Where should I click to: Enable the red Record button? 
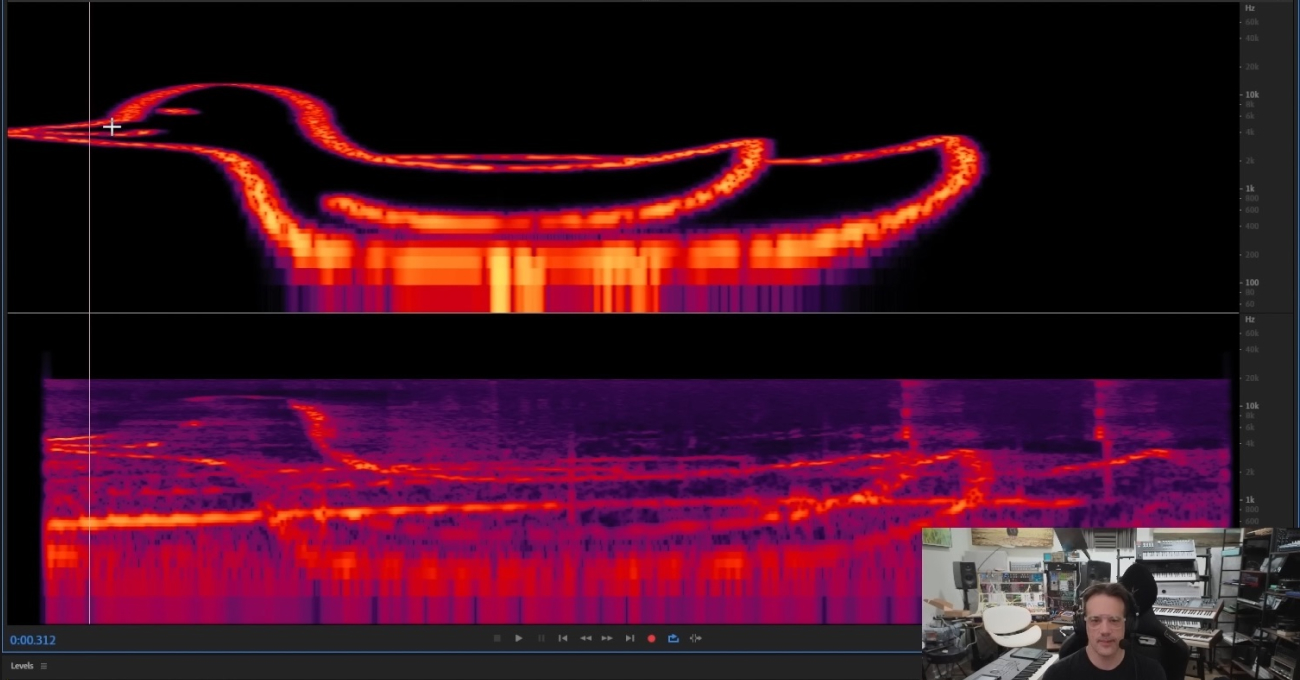pyautogui.click(x=652, y=637)
